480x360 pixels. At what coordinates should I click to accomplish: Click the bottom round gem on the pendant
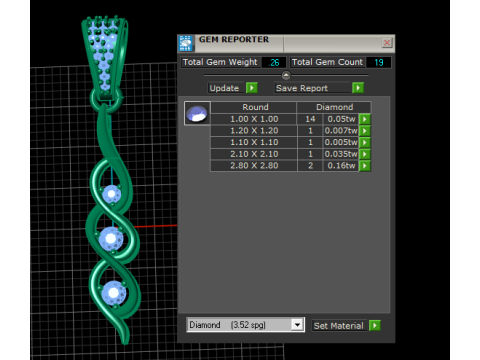click(114, 293)
